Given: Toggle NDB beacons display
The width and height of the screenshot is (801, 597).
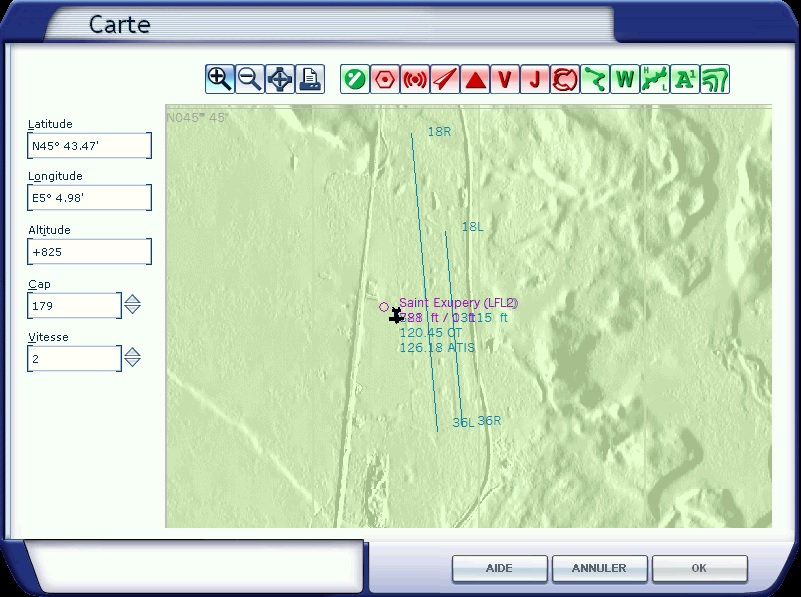Looking at the screenshot, I should 415,79.
